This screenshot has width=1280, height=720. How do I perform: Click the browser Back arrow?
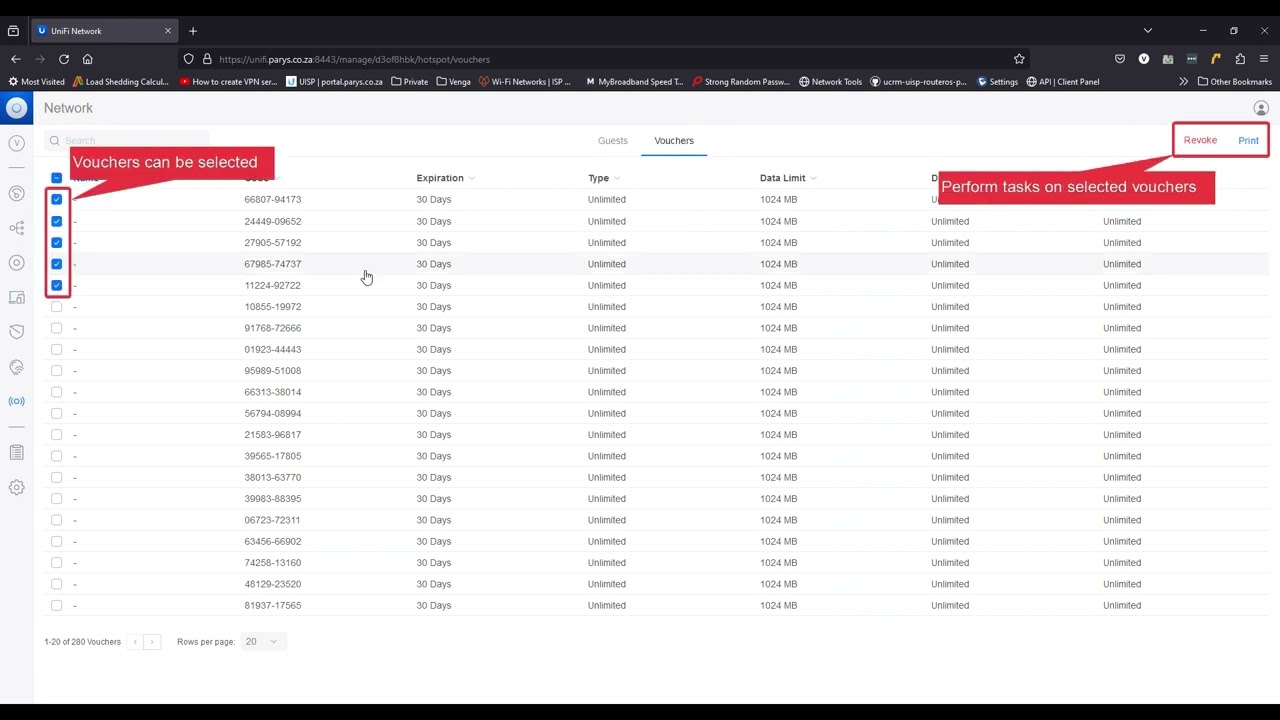[16, 59]
